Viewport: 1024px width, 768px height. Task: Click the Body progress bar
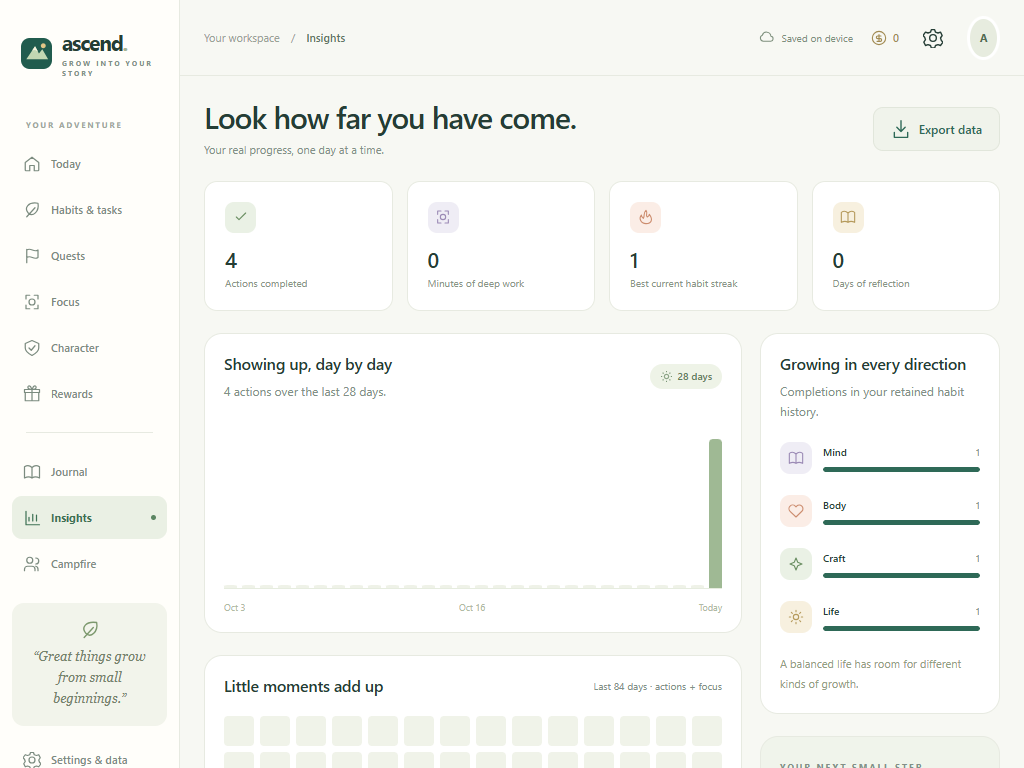[901, 522]
